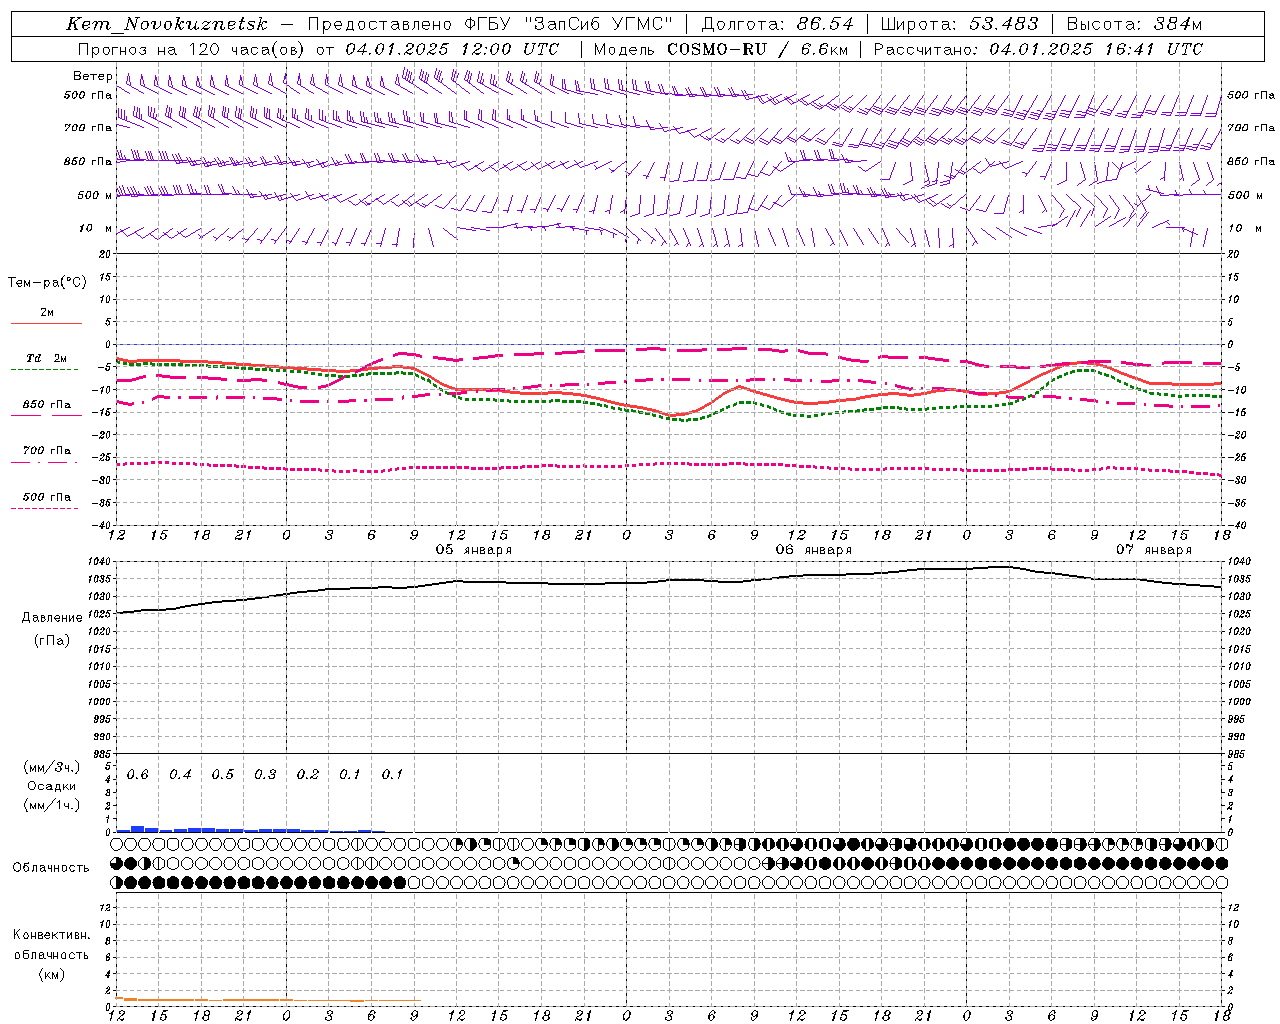Click the Облачность cloud cover row label
The height and width of the screenshot is (1024, 1280).
[51, 868]
